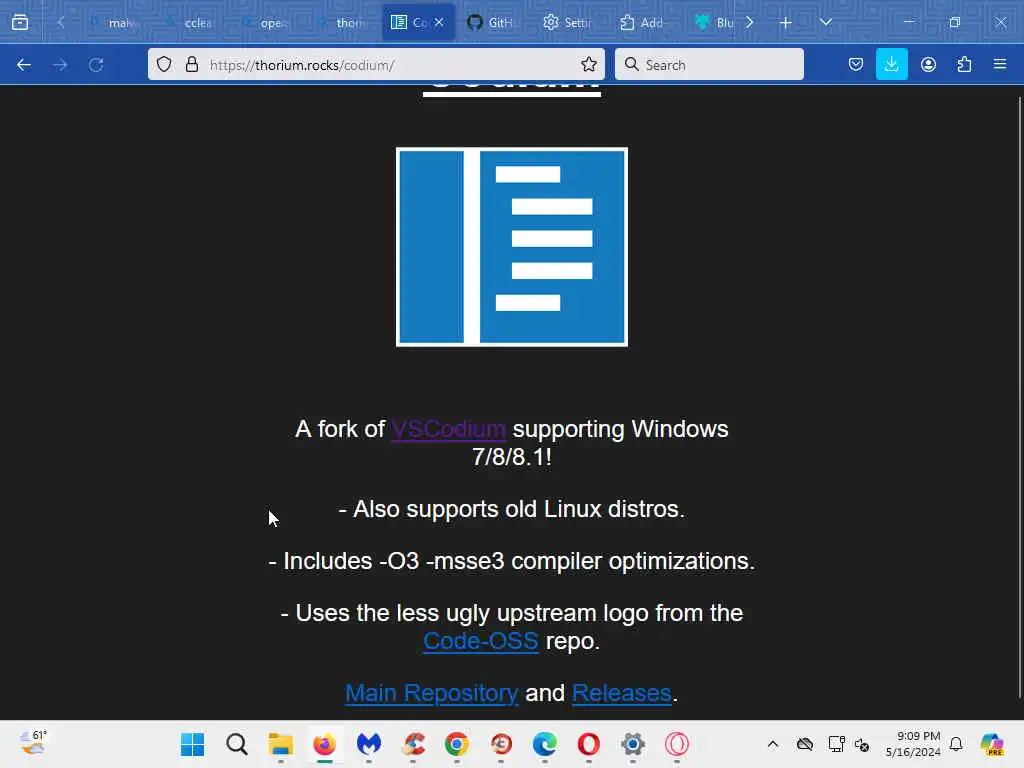Switch to the GitHub tab

(493, 22)
